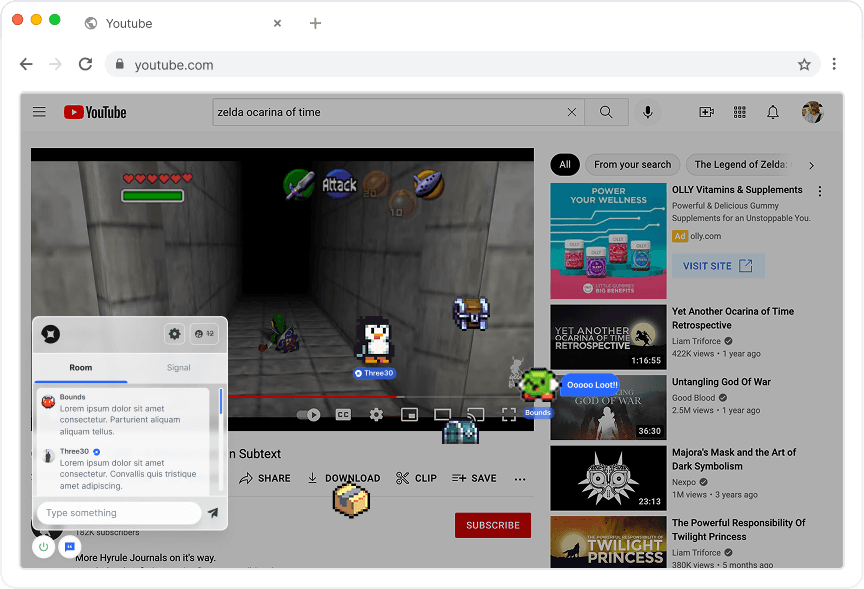Click the Type something chat input
The width and height of the screenshot is (864, 589).
119,513
